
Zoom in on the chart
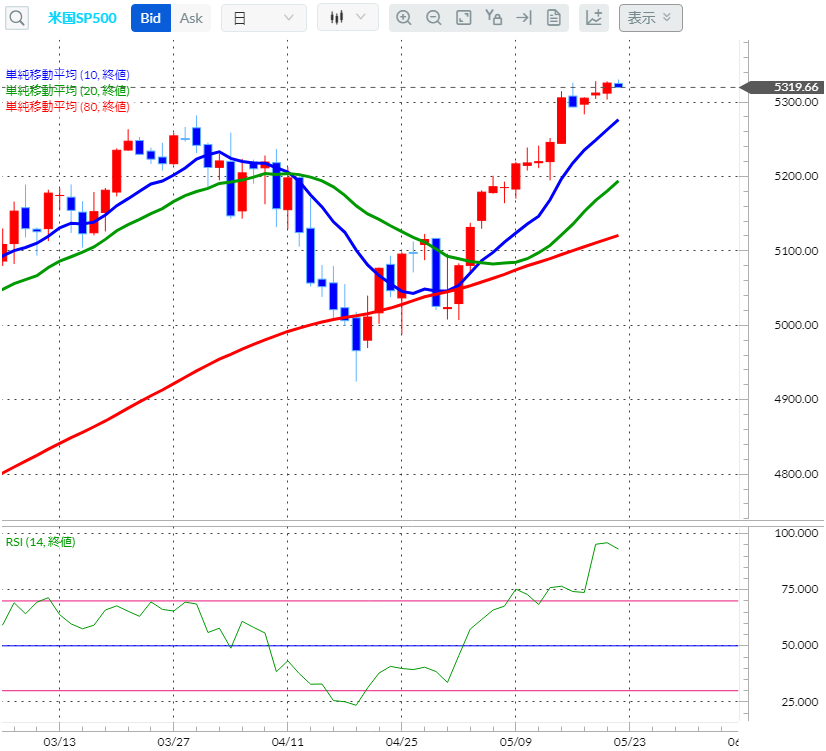pyautogui.click(x=404, y=18)
